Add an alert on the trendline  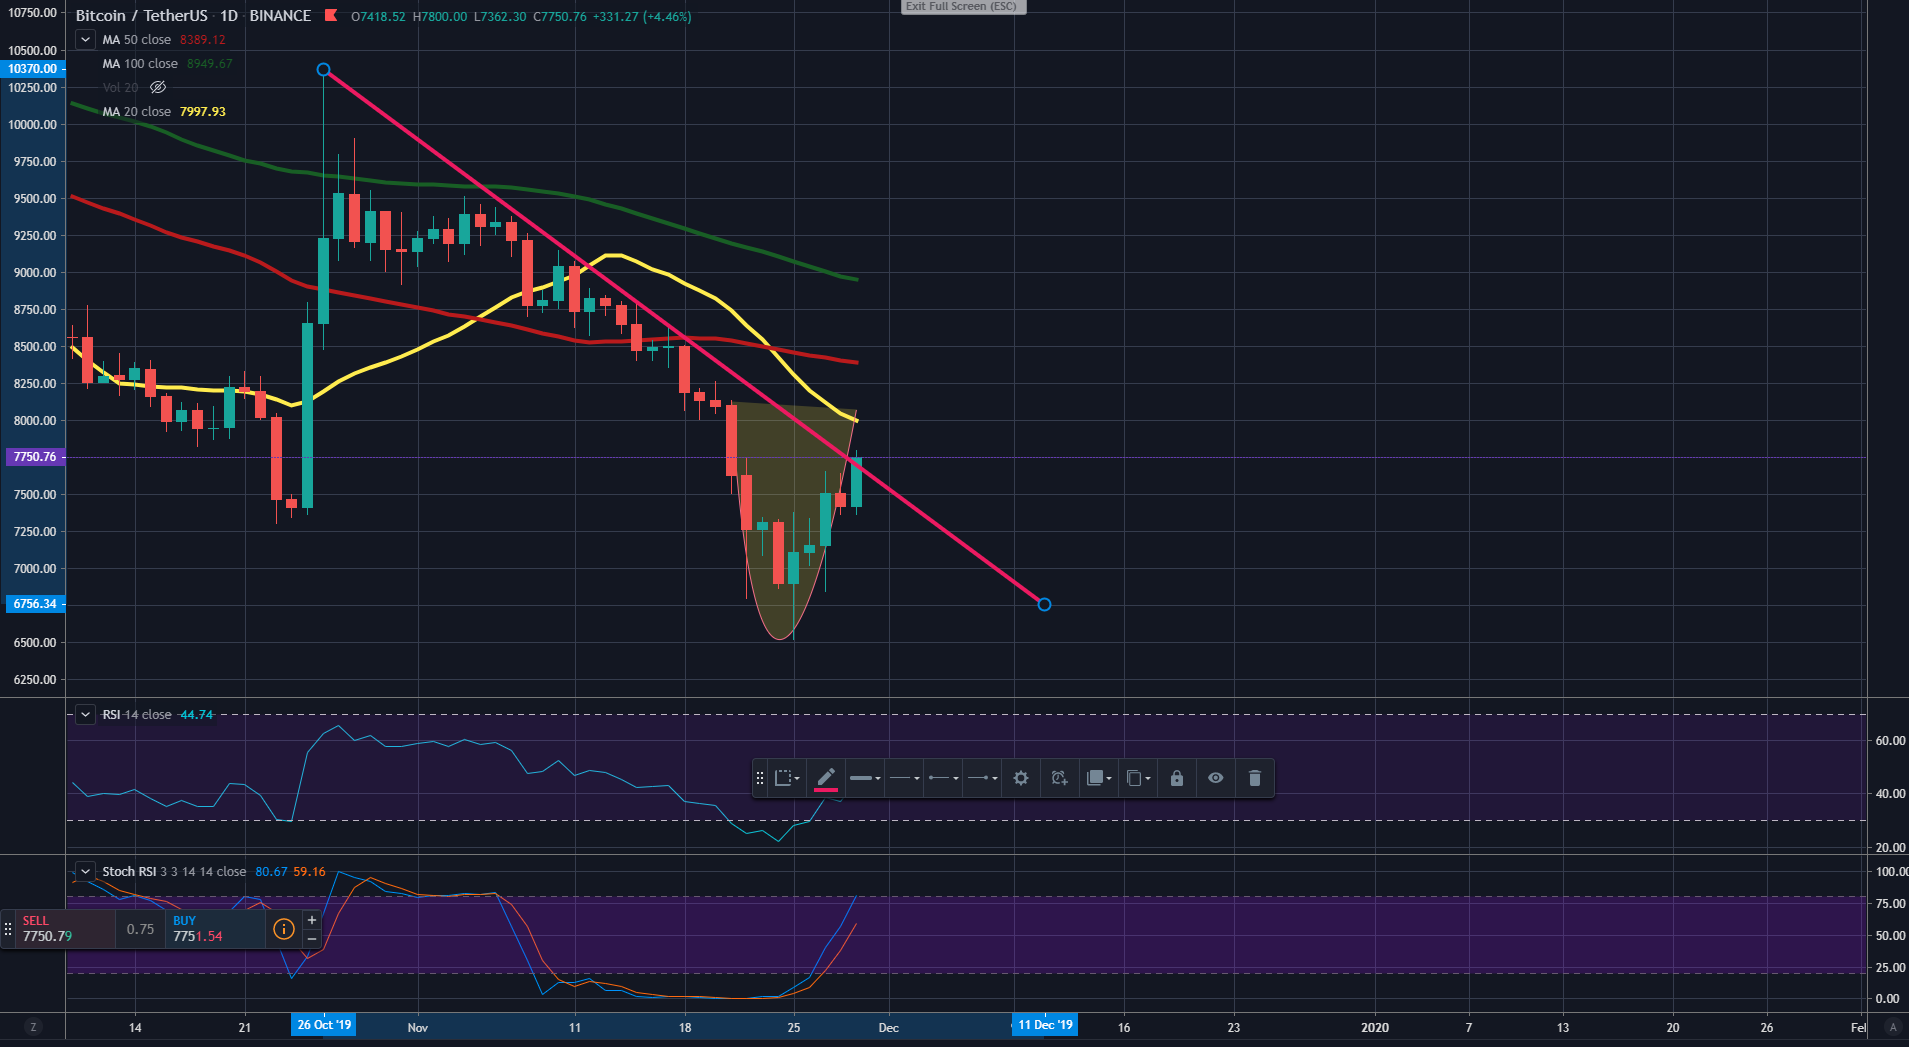click(x=1059, y=778)
